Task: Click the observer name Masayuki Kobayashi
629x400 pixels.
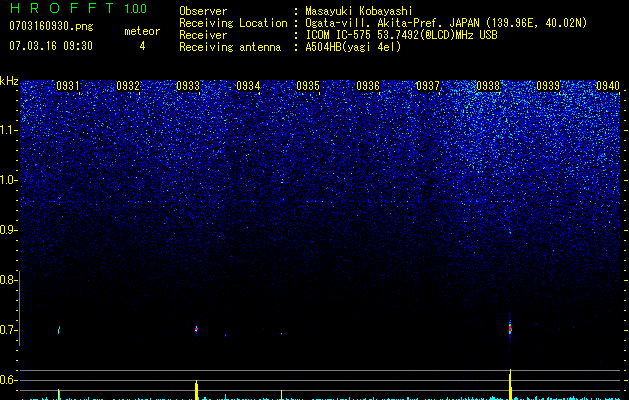Action: (359, 11)
